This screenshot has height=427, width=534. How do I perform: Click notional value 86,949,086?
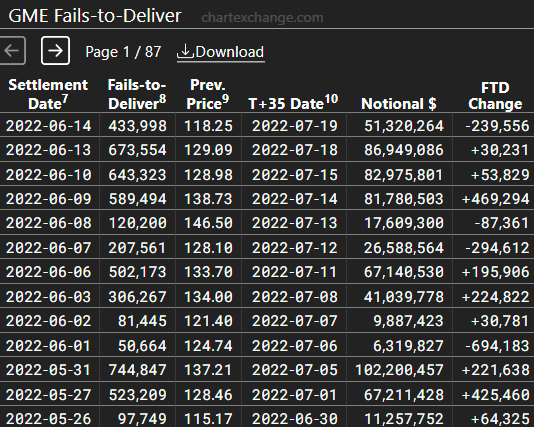404,150
